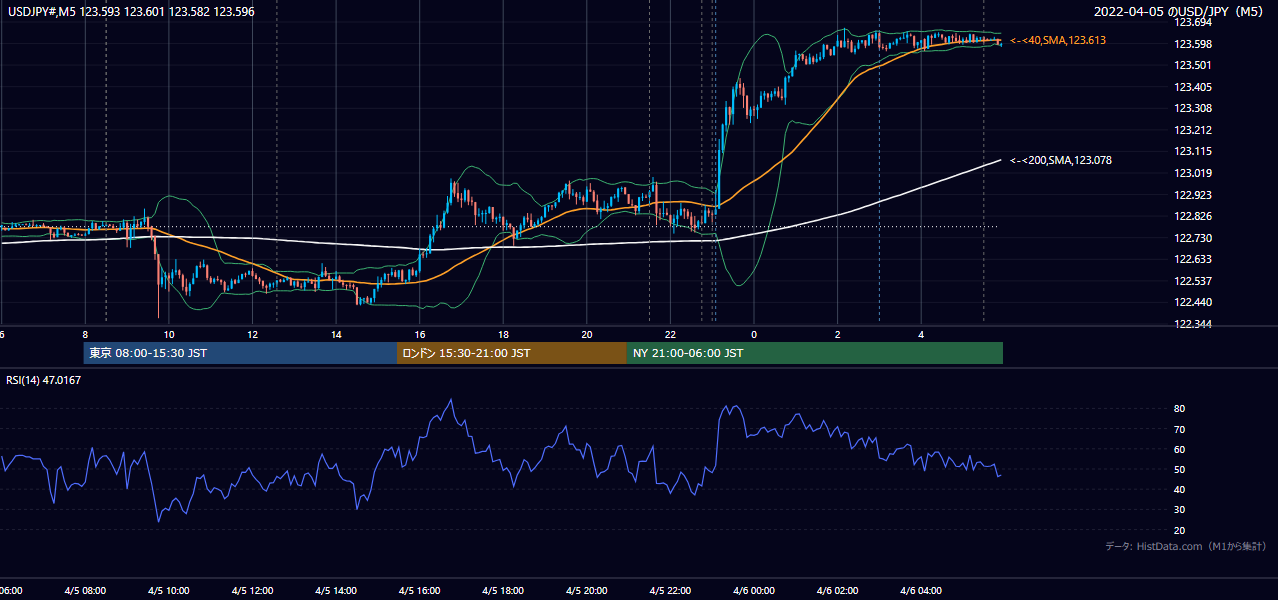The image size is (1278, 600).
Task: Click the bottom time label 4/5 12:00
Action: (x=253, y=591)
